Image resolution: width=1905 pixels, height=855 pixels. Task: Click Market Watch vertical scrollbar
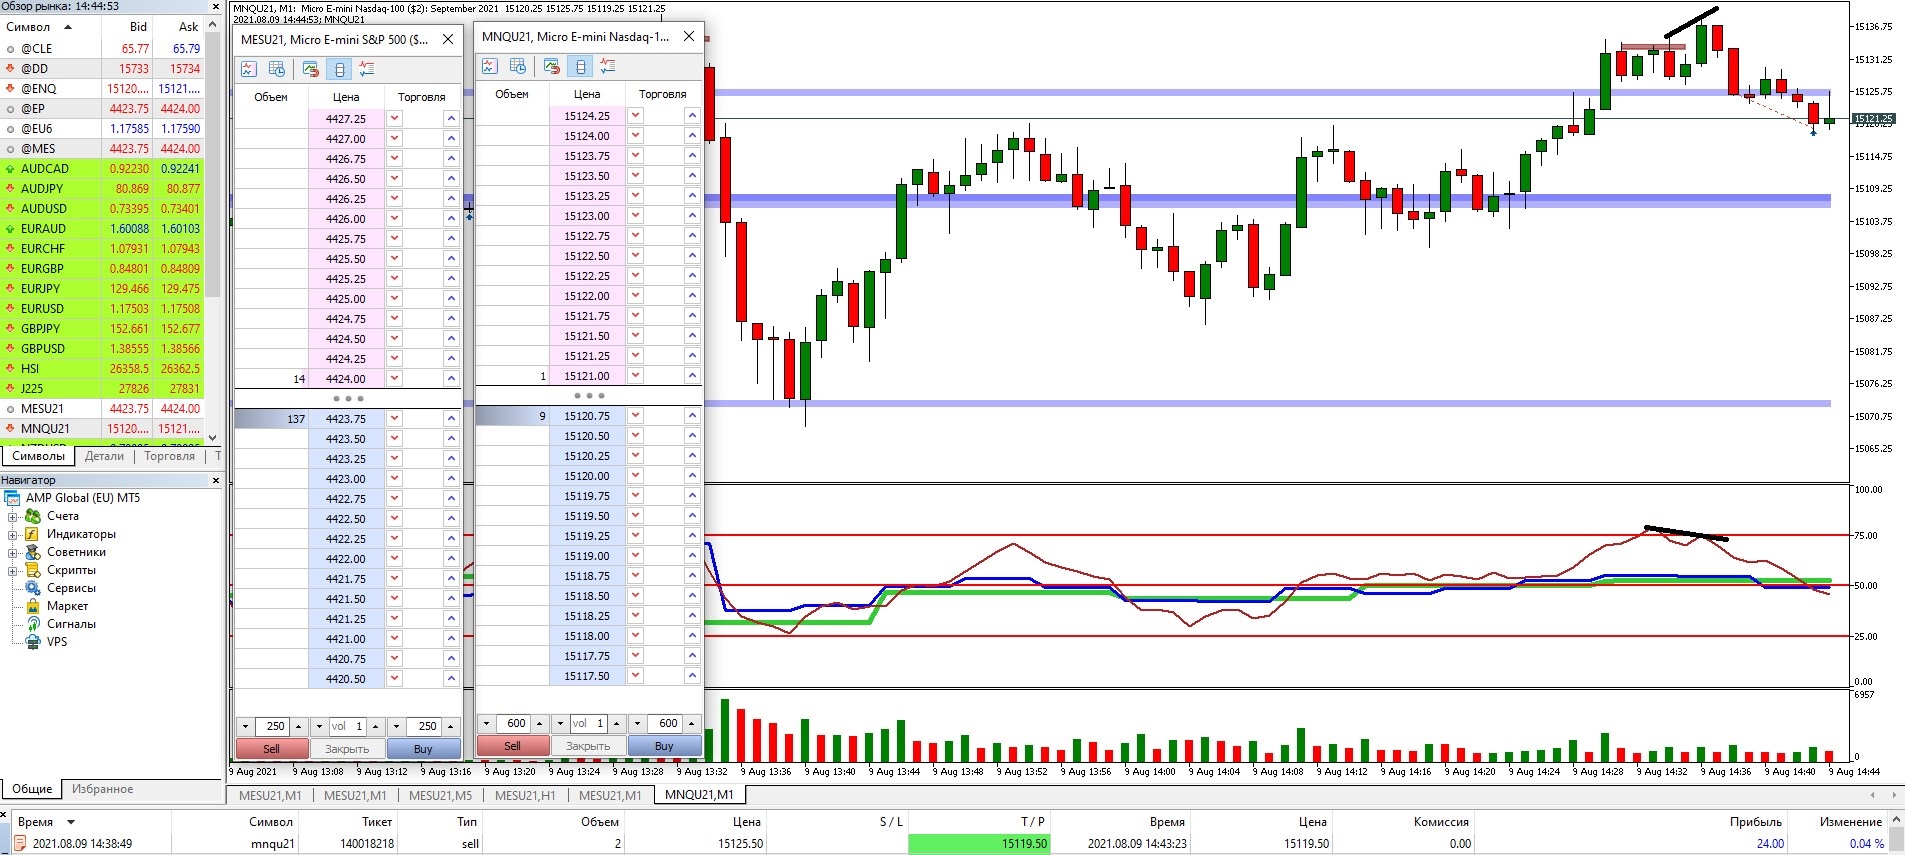point(213,229)
